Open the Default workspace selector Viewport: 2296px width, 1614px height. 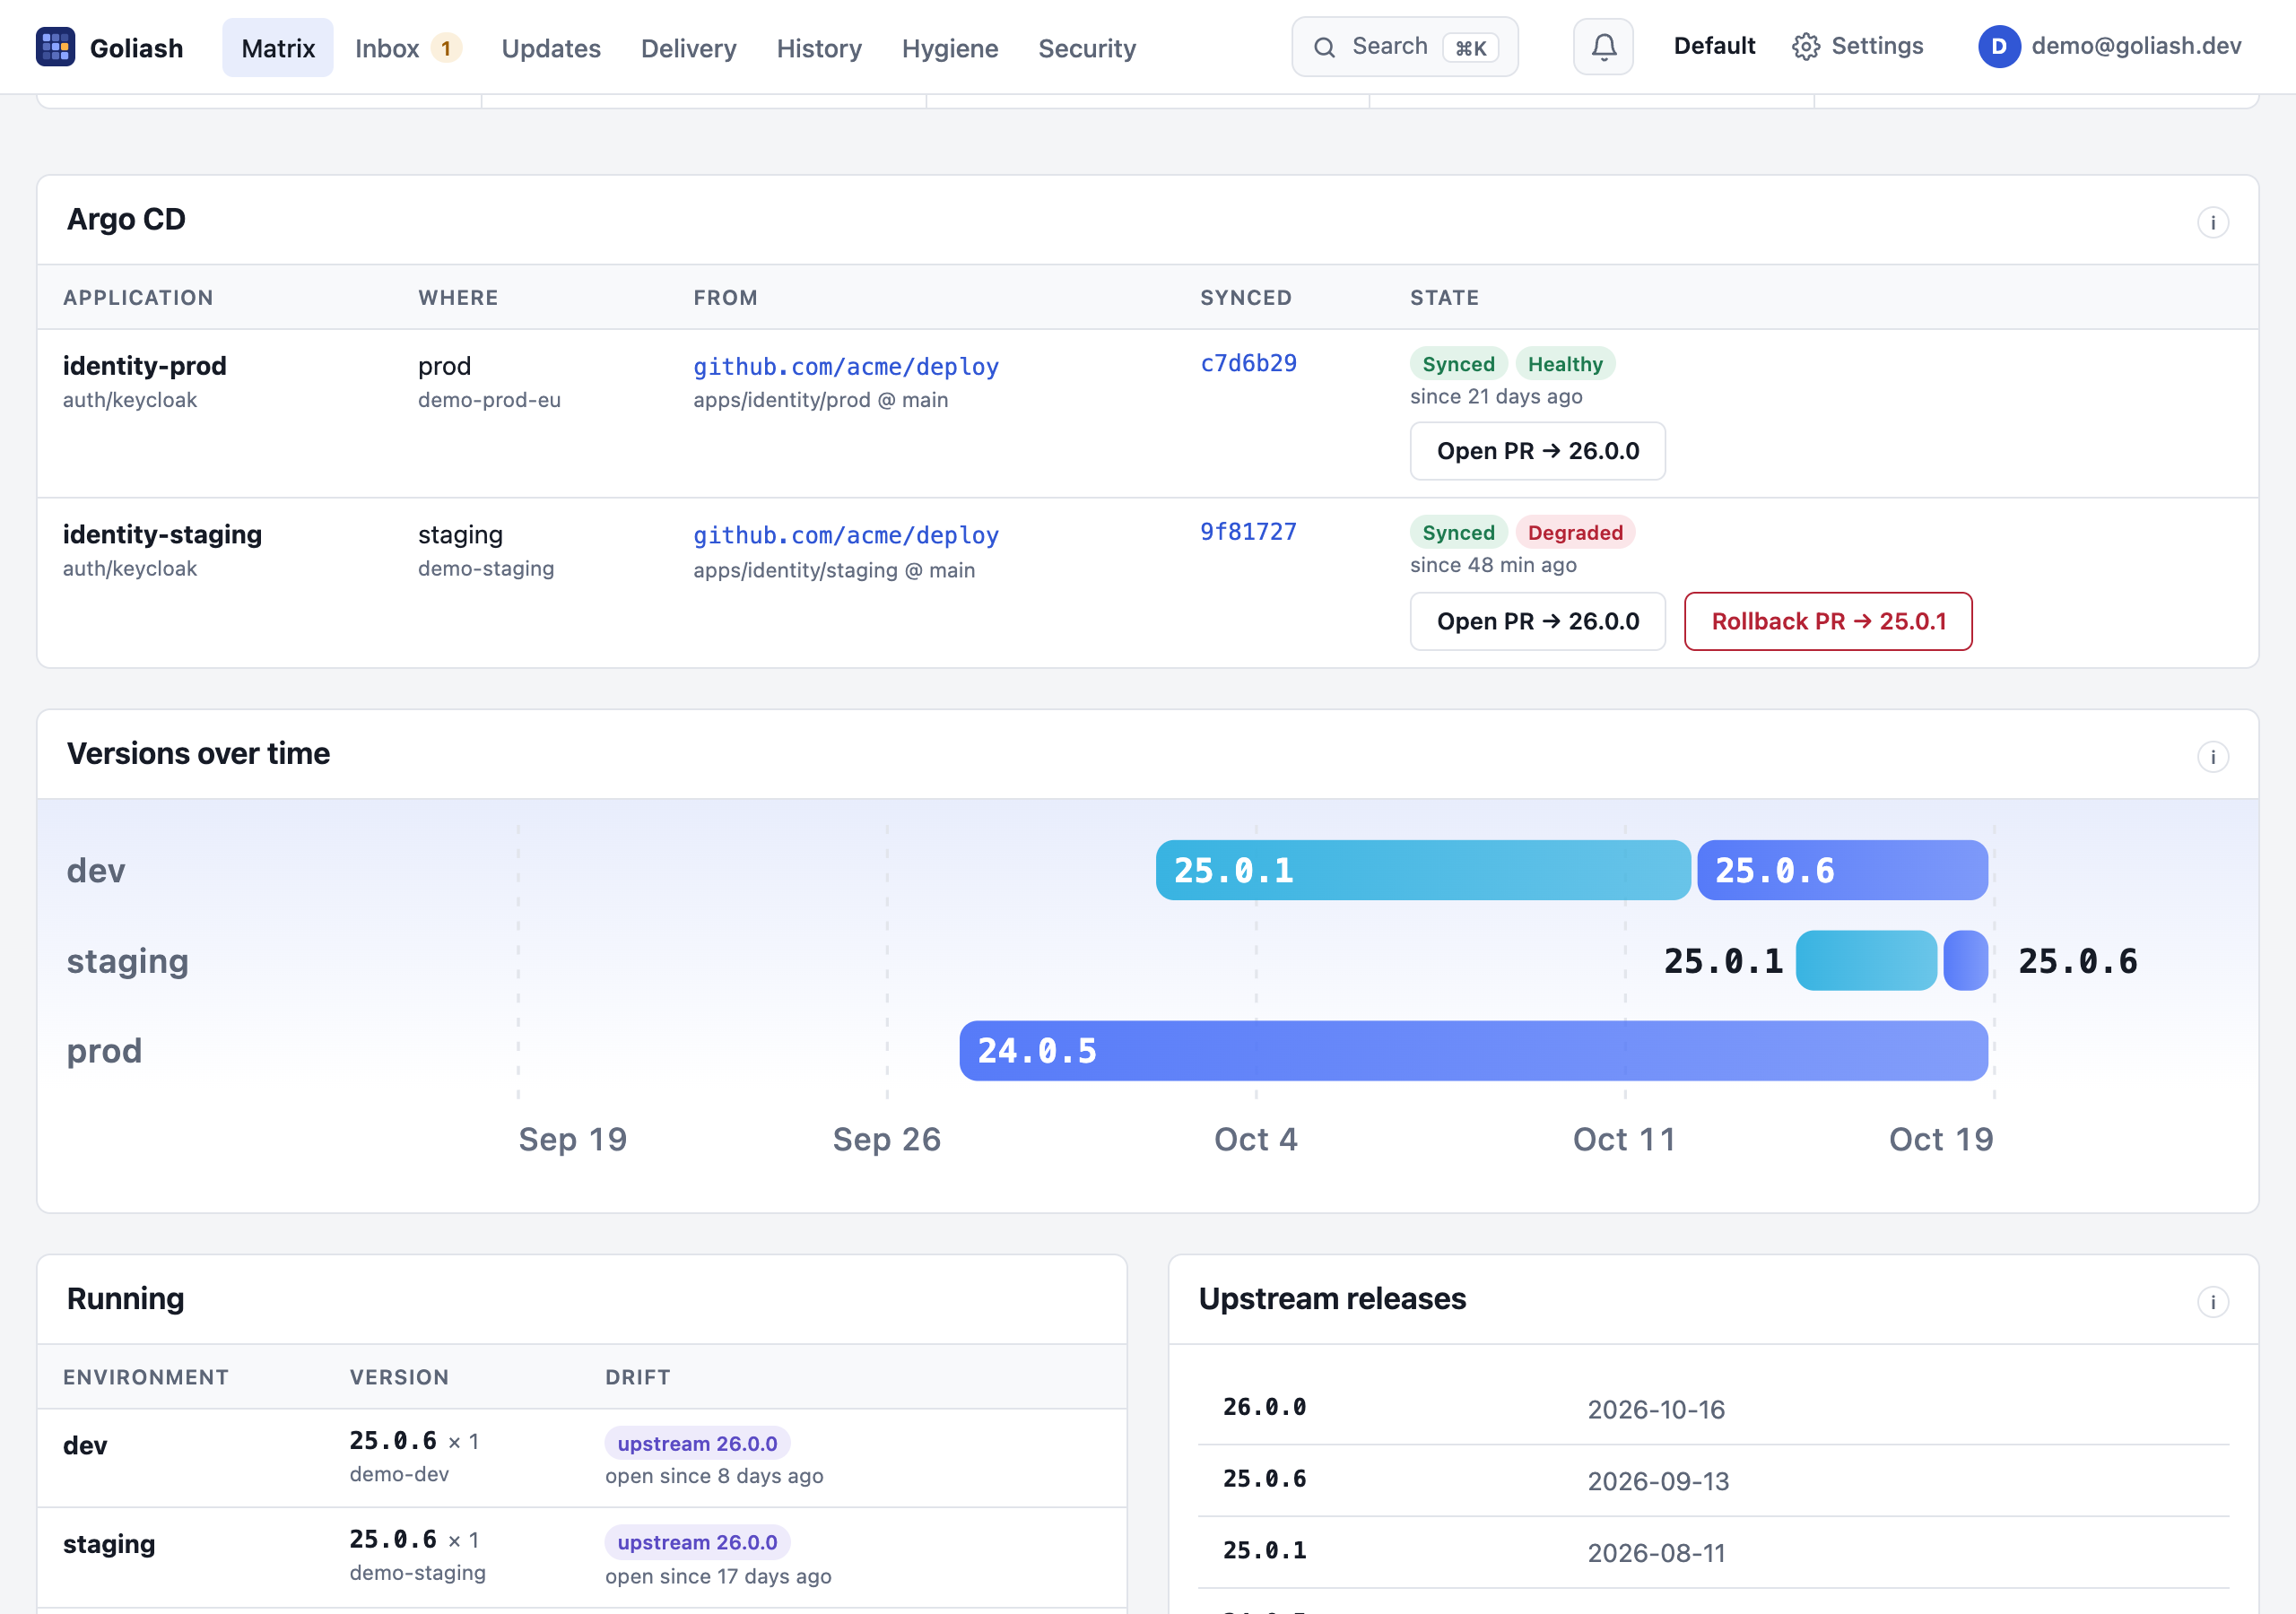(1714, 46)
